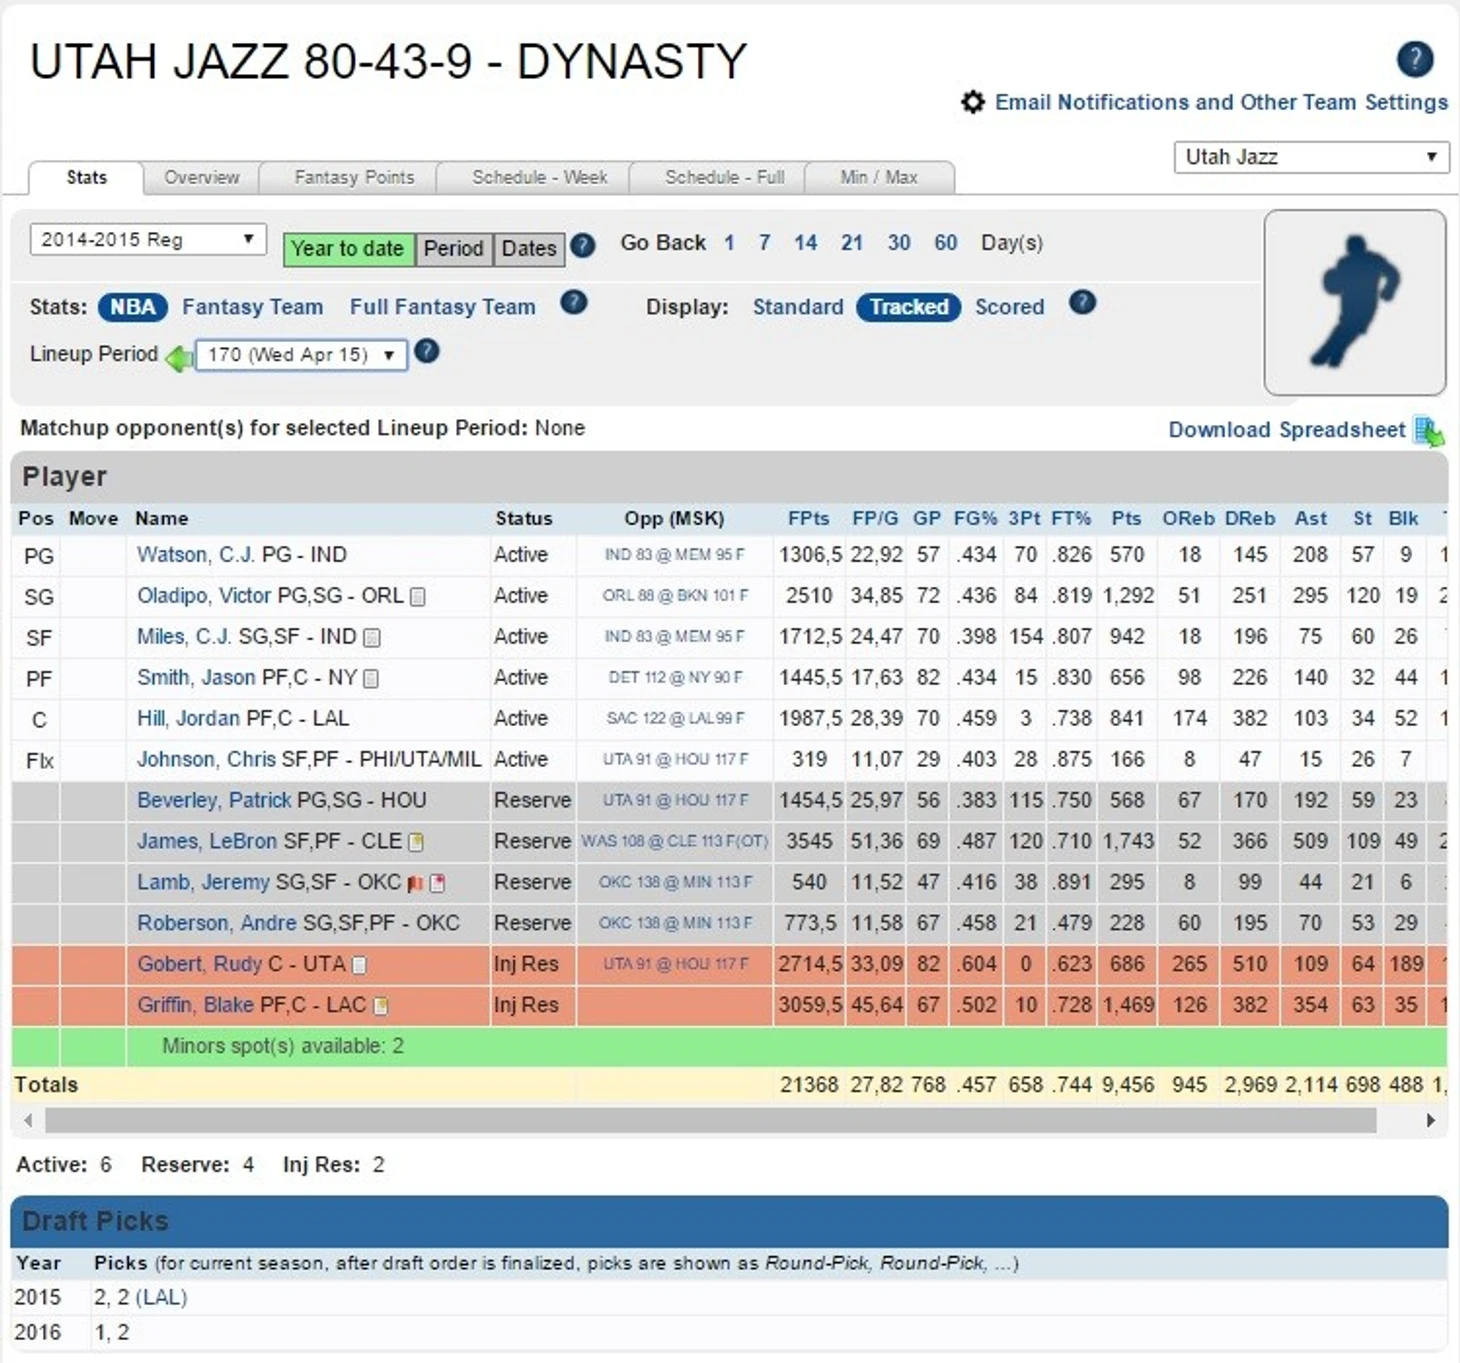The height and width of the screenshot is (1363, 1460).
Task: Select the Period date range toggle
Action: tap(453, 248)
